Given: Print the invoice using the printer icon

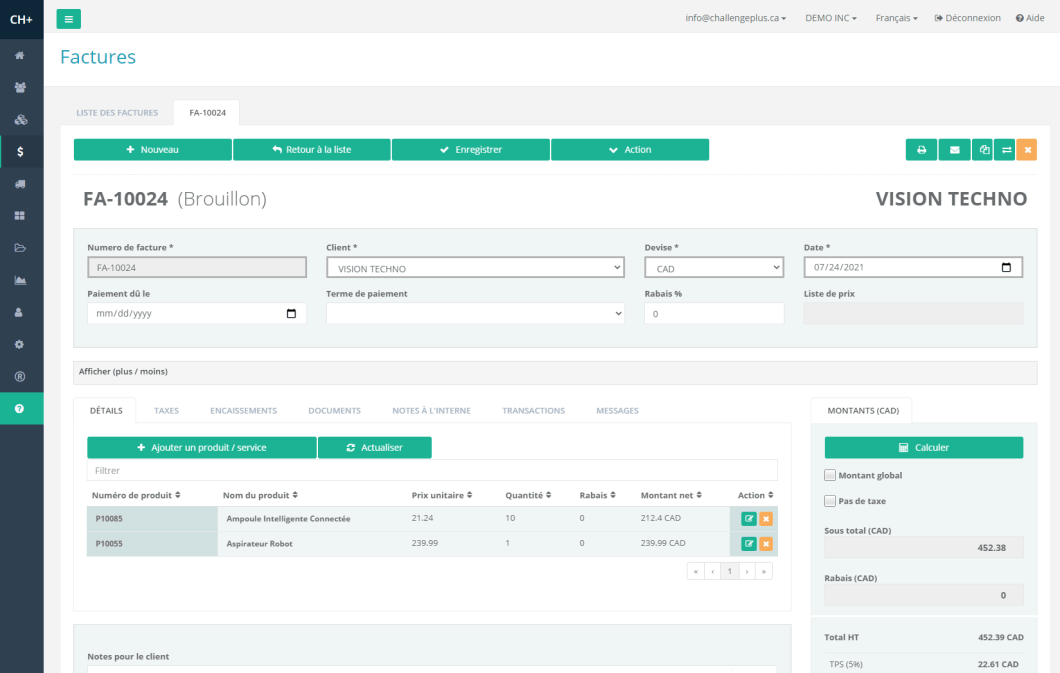Looking at the screenshot, I should coord(921,150).
